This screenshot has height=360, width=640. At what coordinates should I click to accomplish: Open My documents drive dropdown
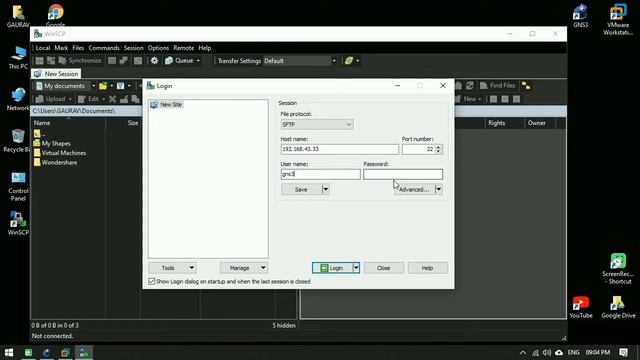pyautogui.click(x=93, y=86)
